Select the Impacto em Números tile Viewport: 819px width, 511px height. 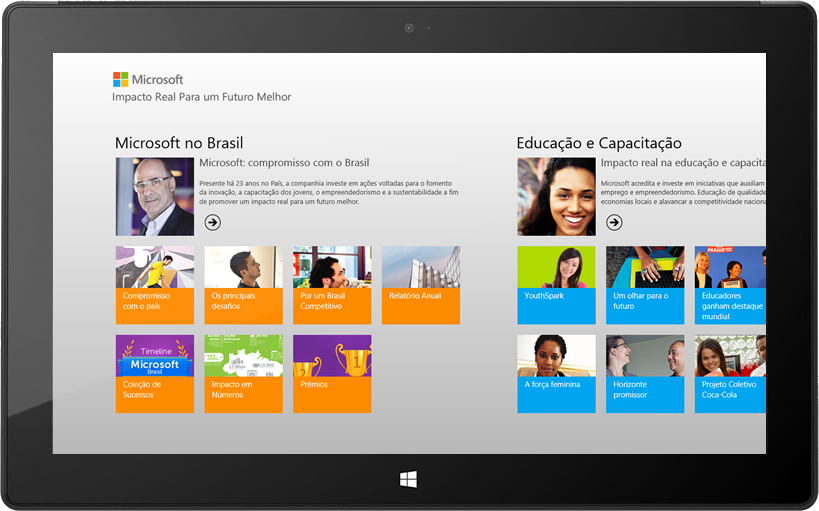tap(243, 374)
